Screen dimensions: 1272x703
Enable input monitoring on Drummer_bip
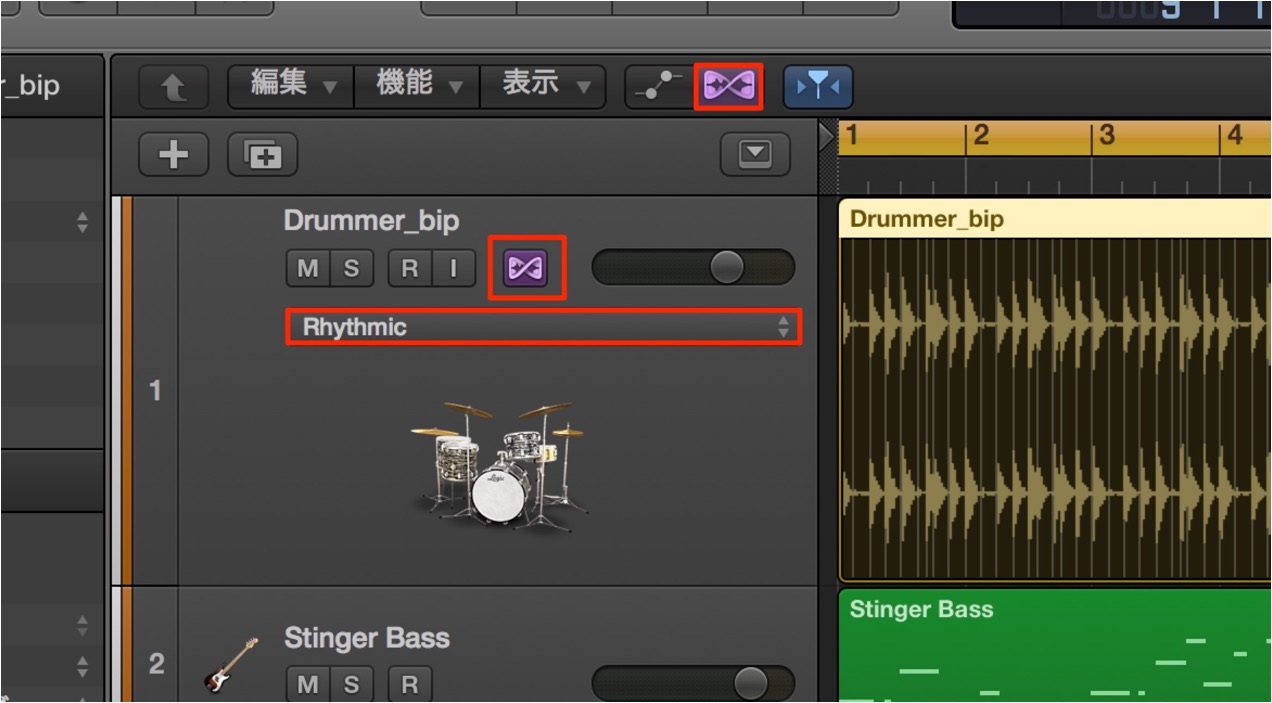tap(452, 268)
